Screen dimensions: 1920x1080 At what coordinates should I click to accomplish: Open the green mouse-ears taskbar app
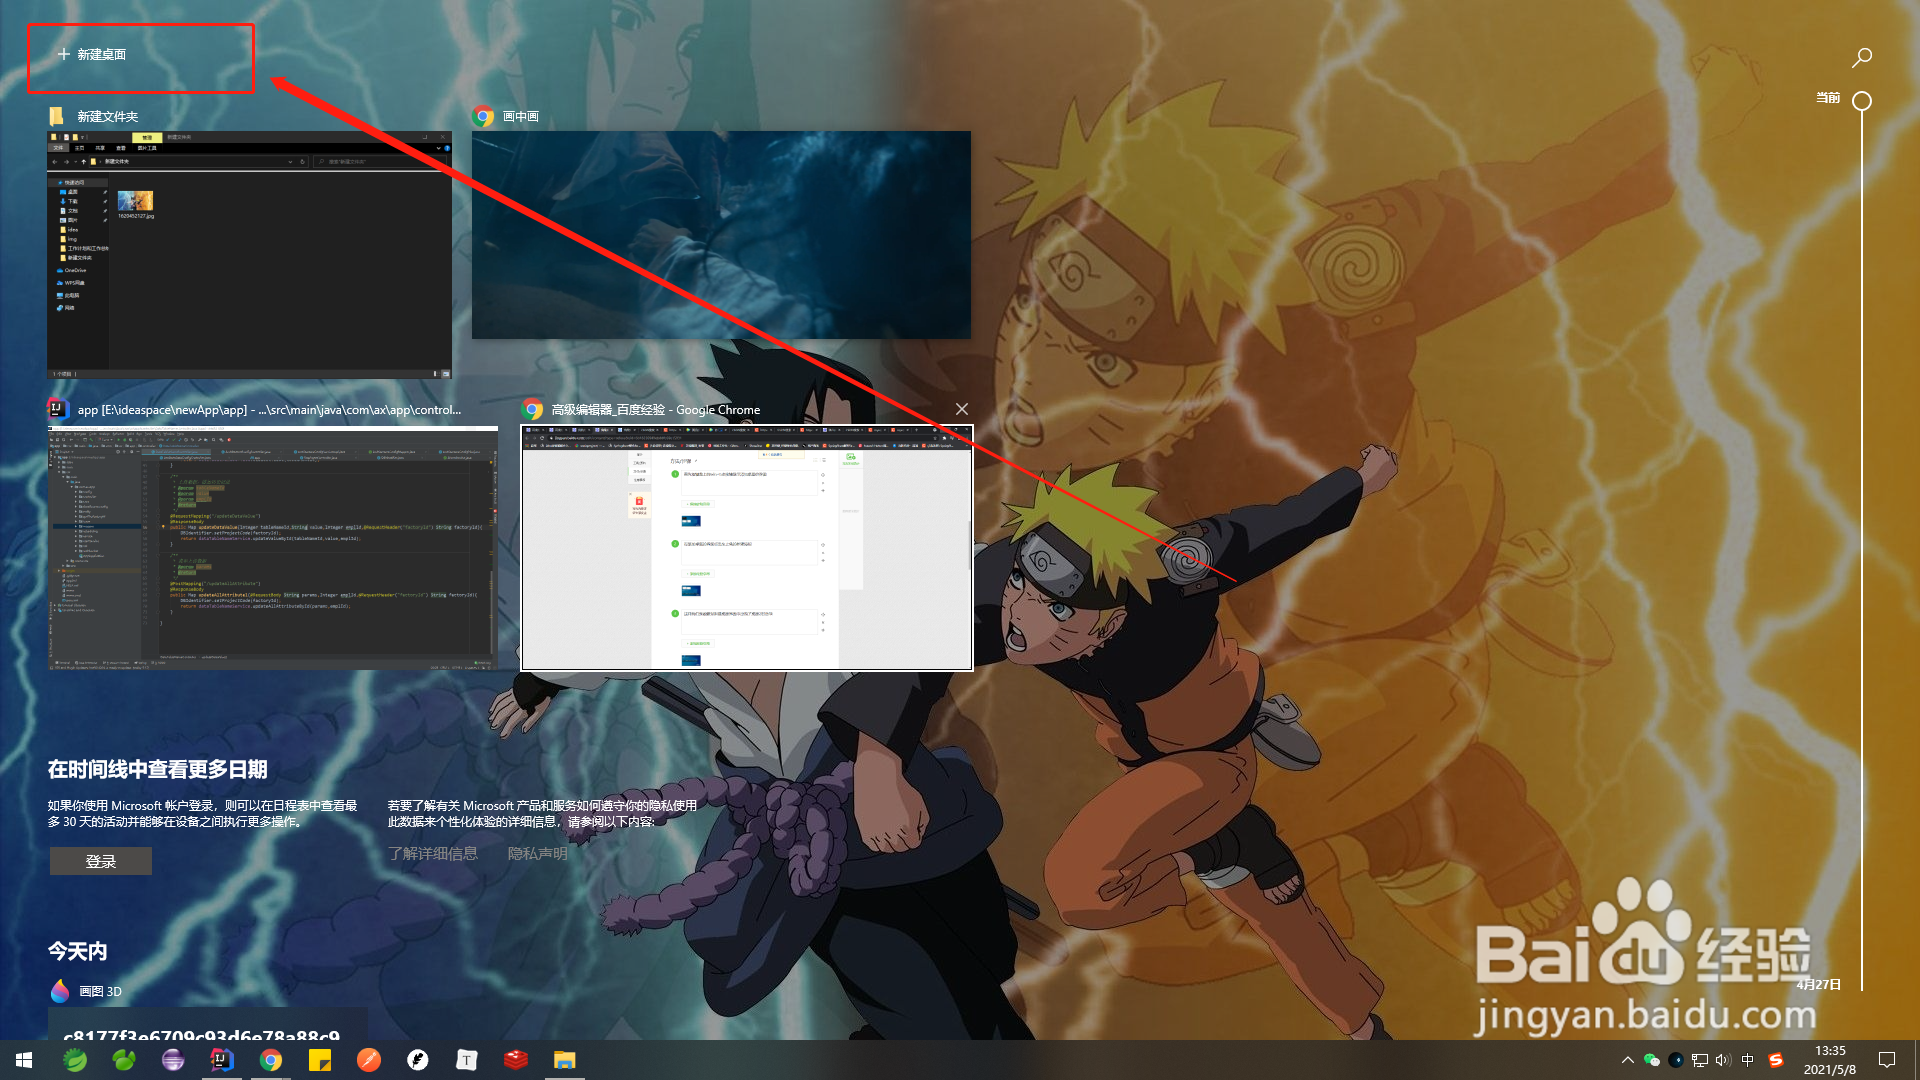point(124,1060)
